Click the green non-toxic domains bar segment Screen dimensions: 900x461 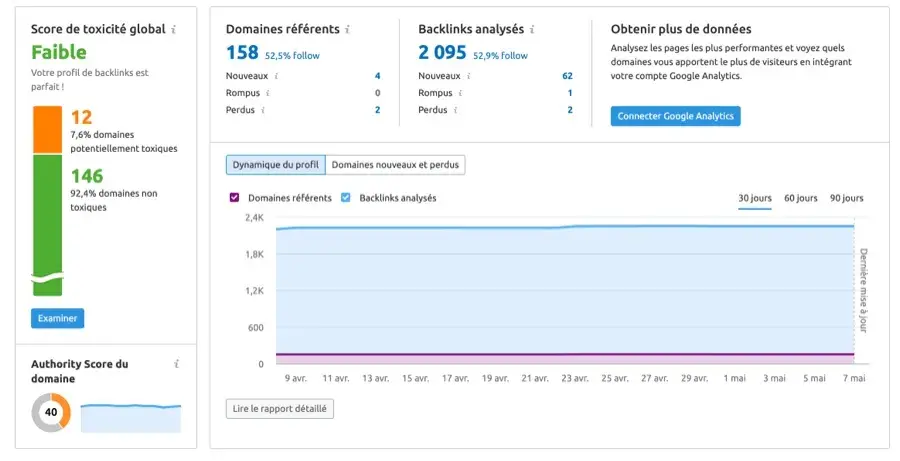point(47,225)
